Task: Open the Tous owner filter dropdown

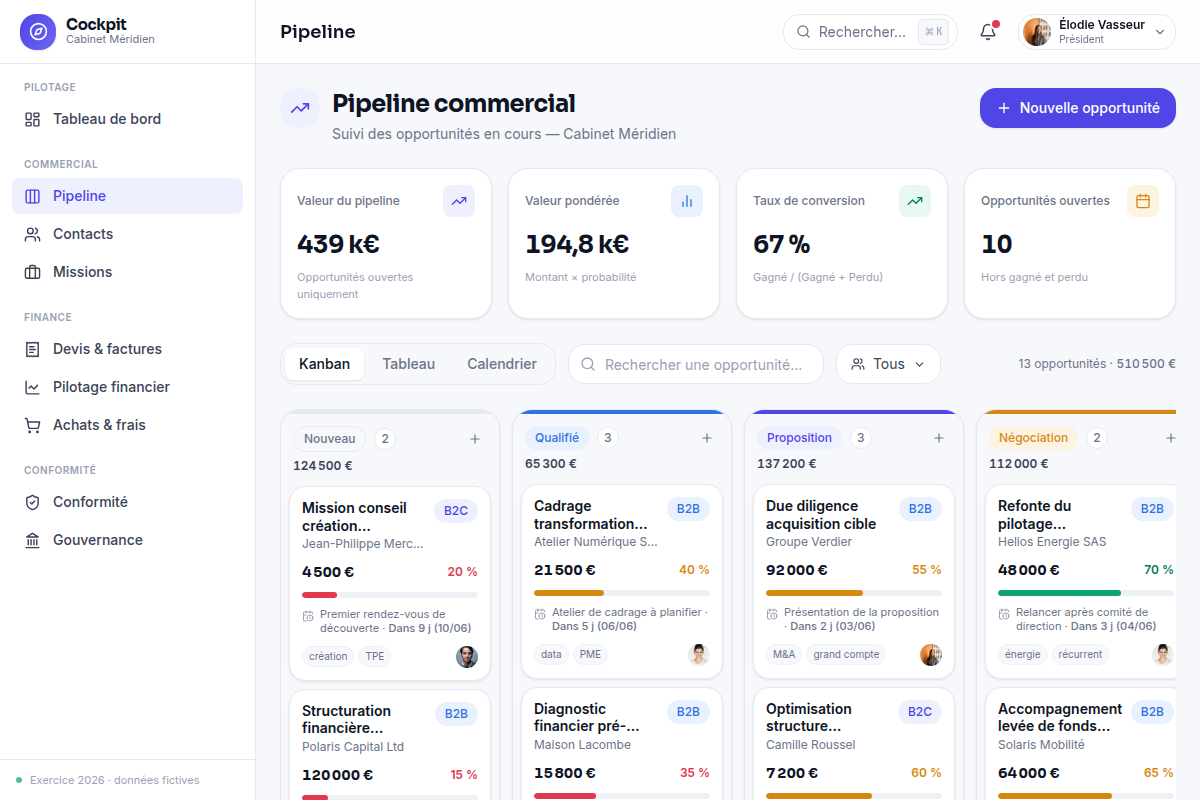Action: (x=888, y=364)
